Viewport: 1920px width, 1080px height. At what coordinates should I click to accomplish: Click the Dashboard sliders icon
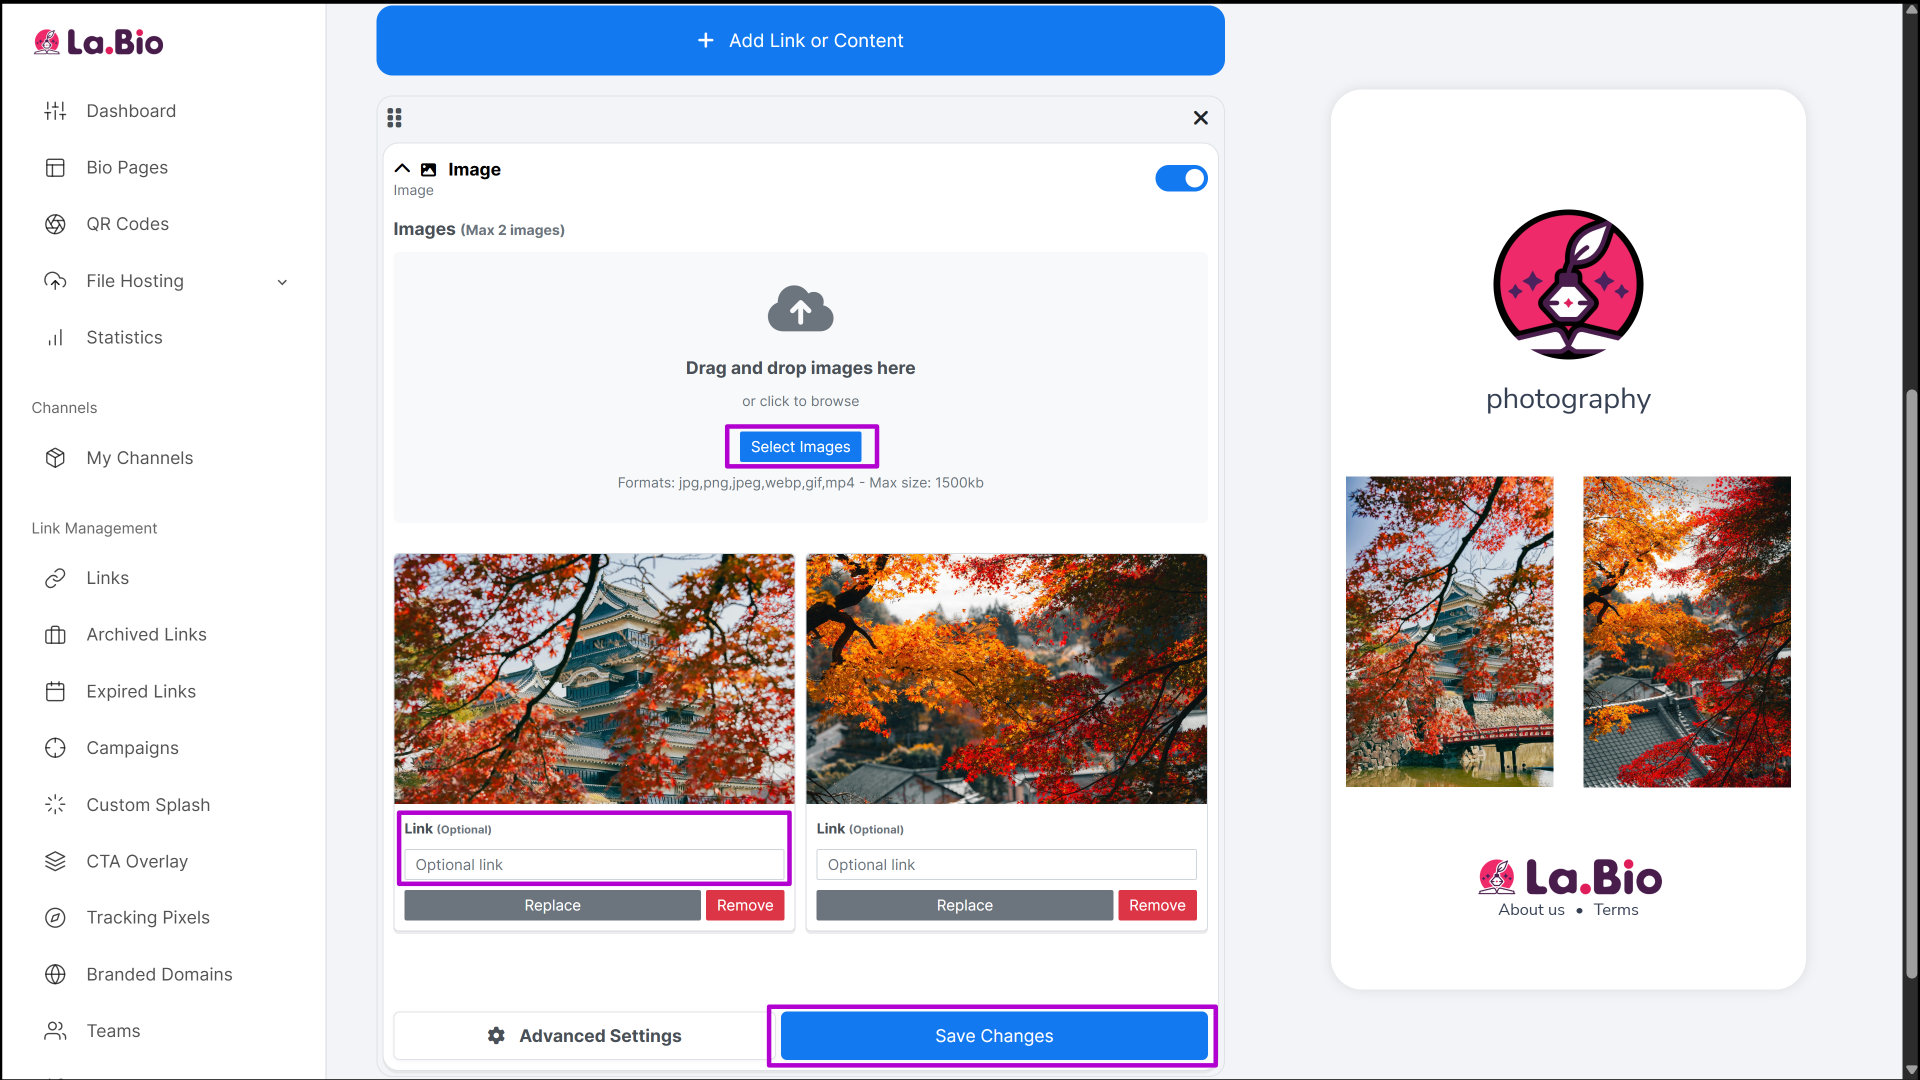[55, 111]
